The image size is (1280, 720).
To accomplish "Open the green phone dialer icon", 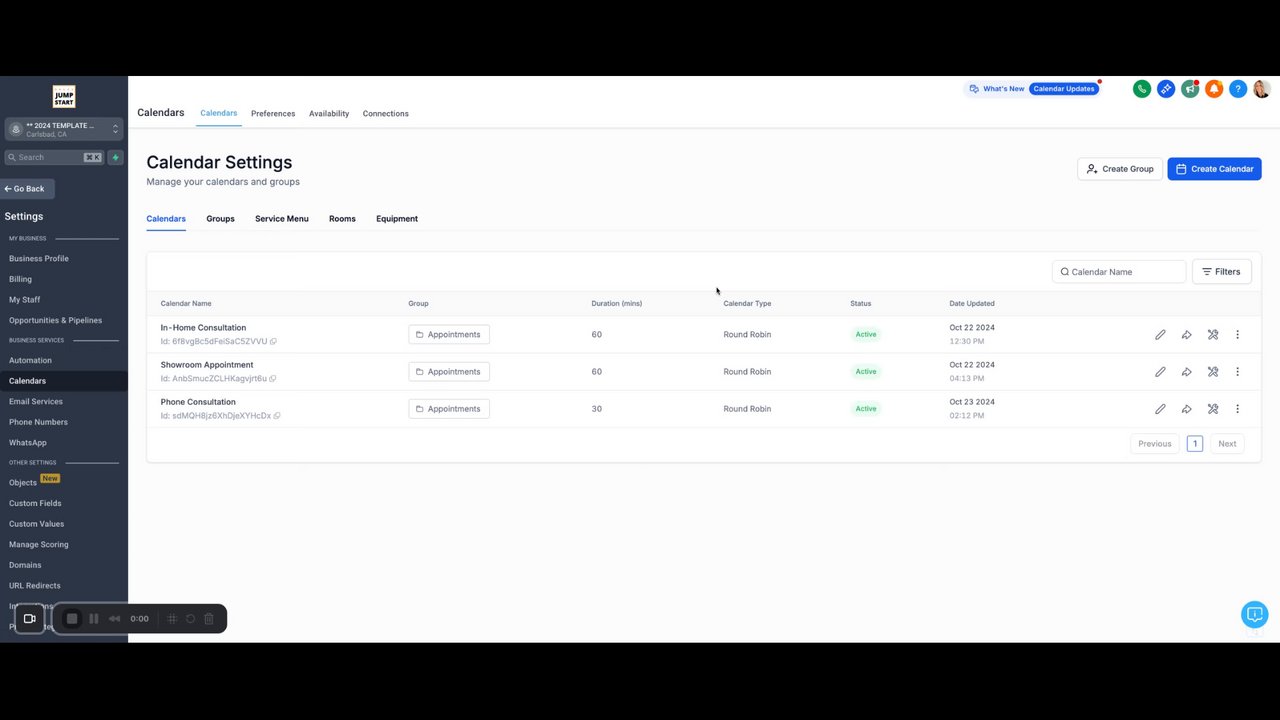I will pyautogui.click(x=1141, y=89).
